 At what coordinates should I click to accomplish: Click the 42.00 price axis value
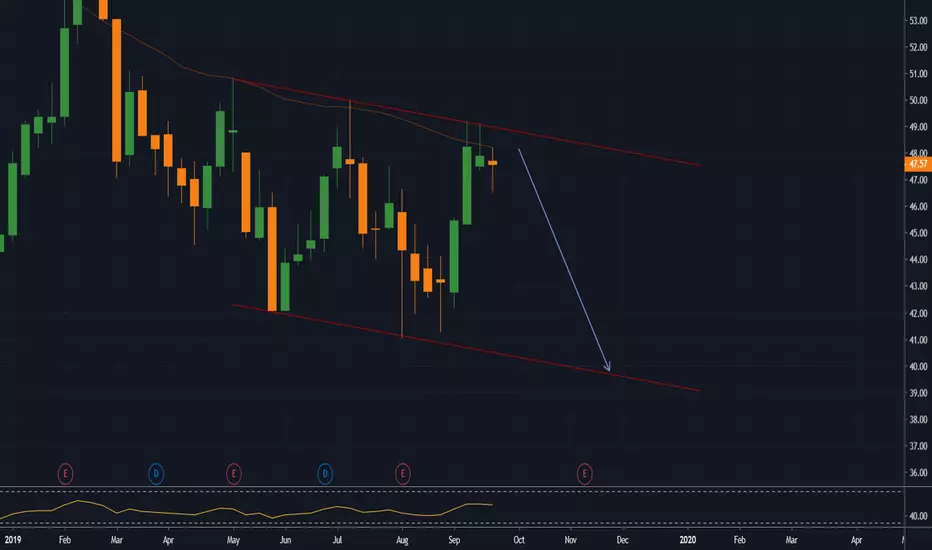point(918,313)
